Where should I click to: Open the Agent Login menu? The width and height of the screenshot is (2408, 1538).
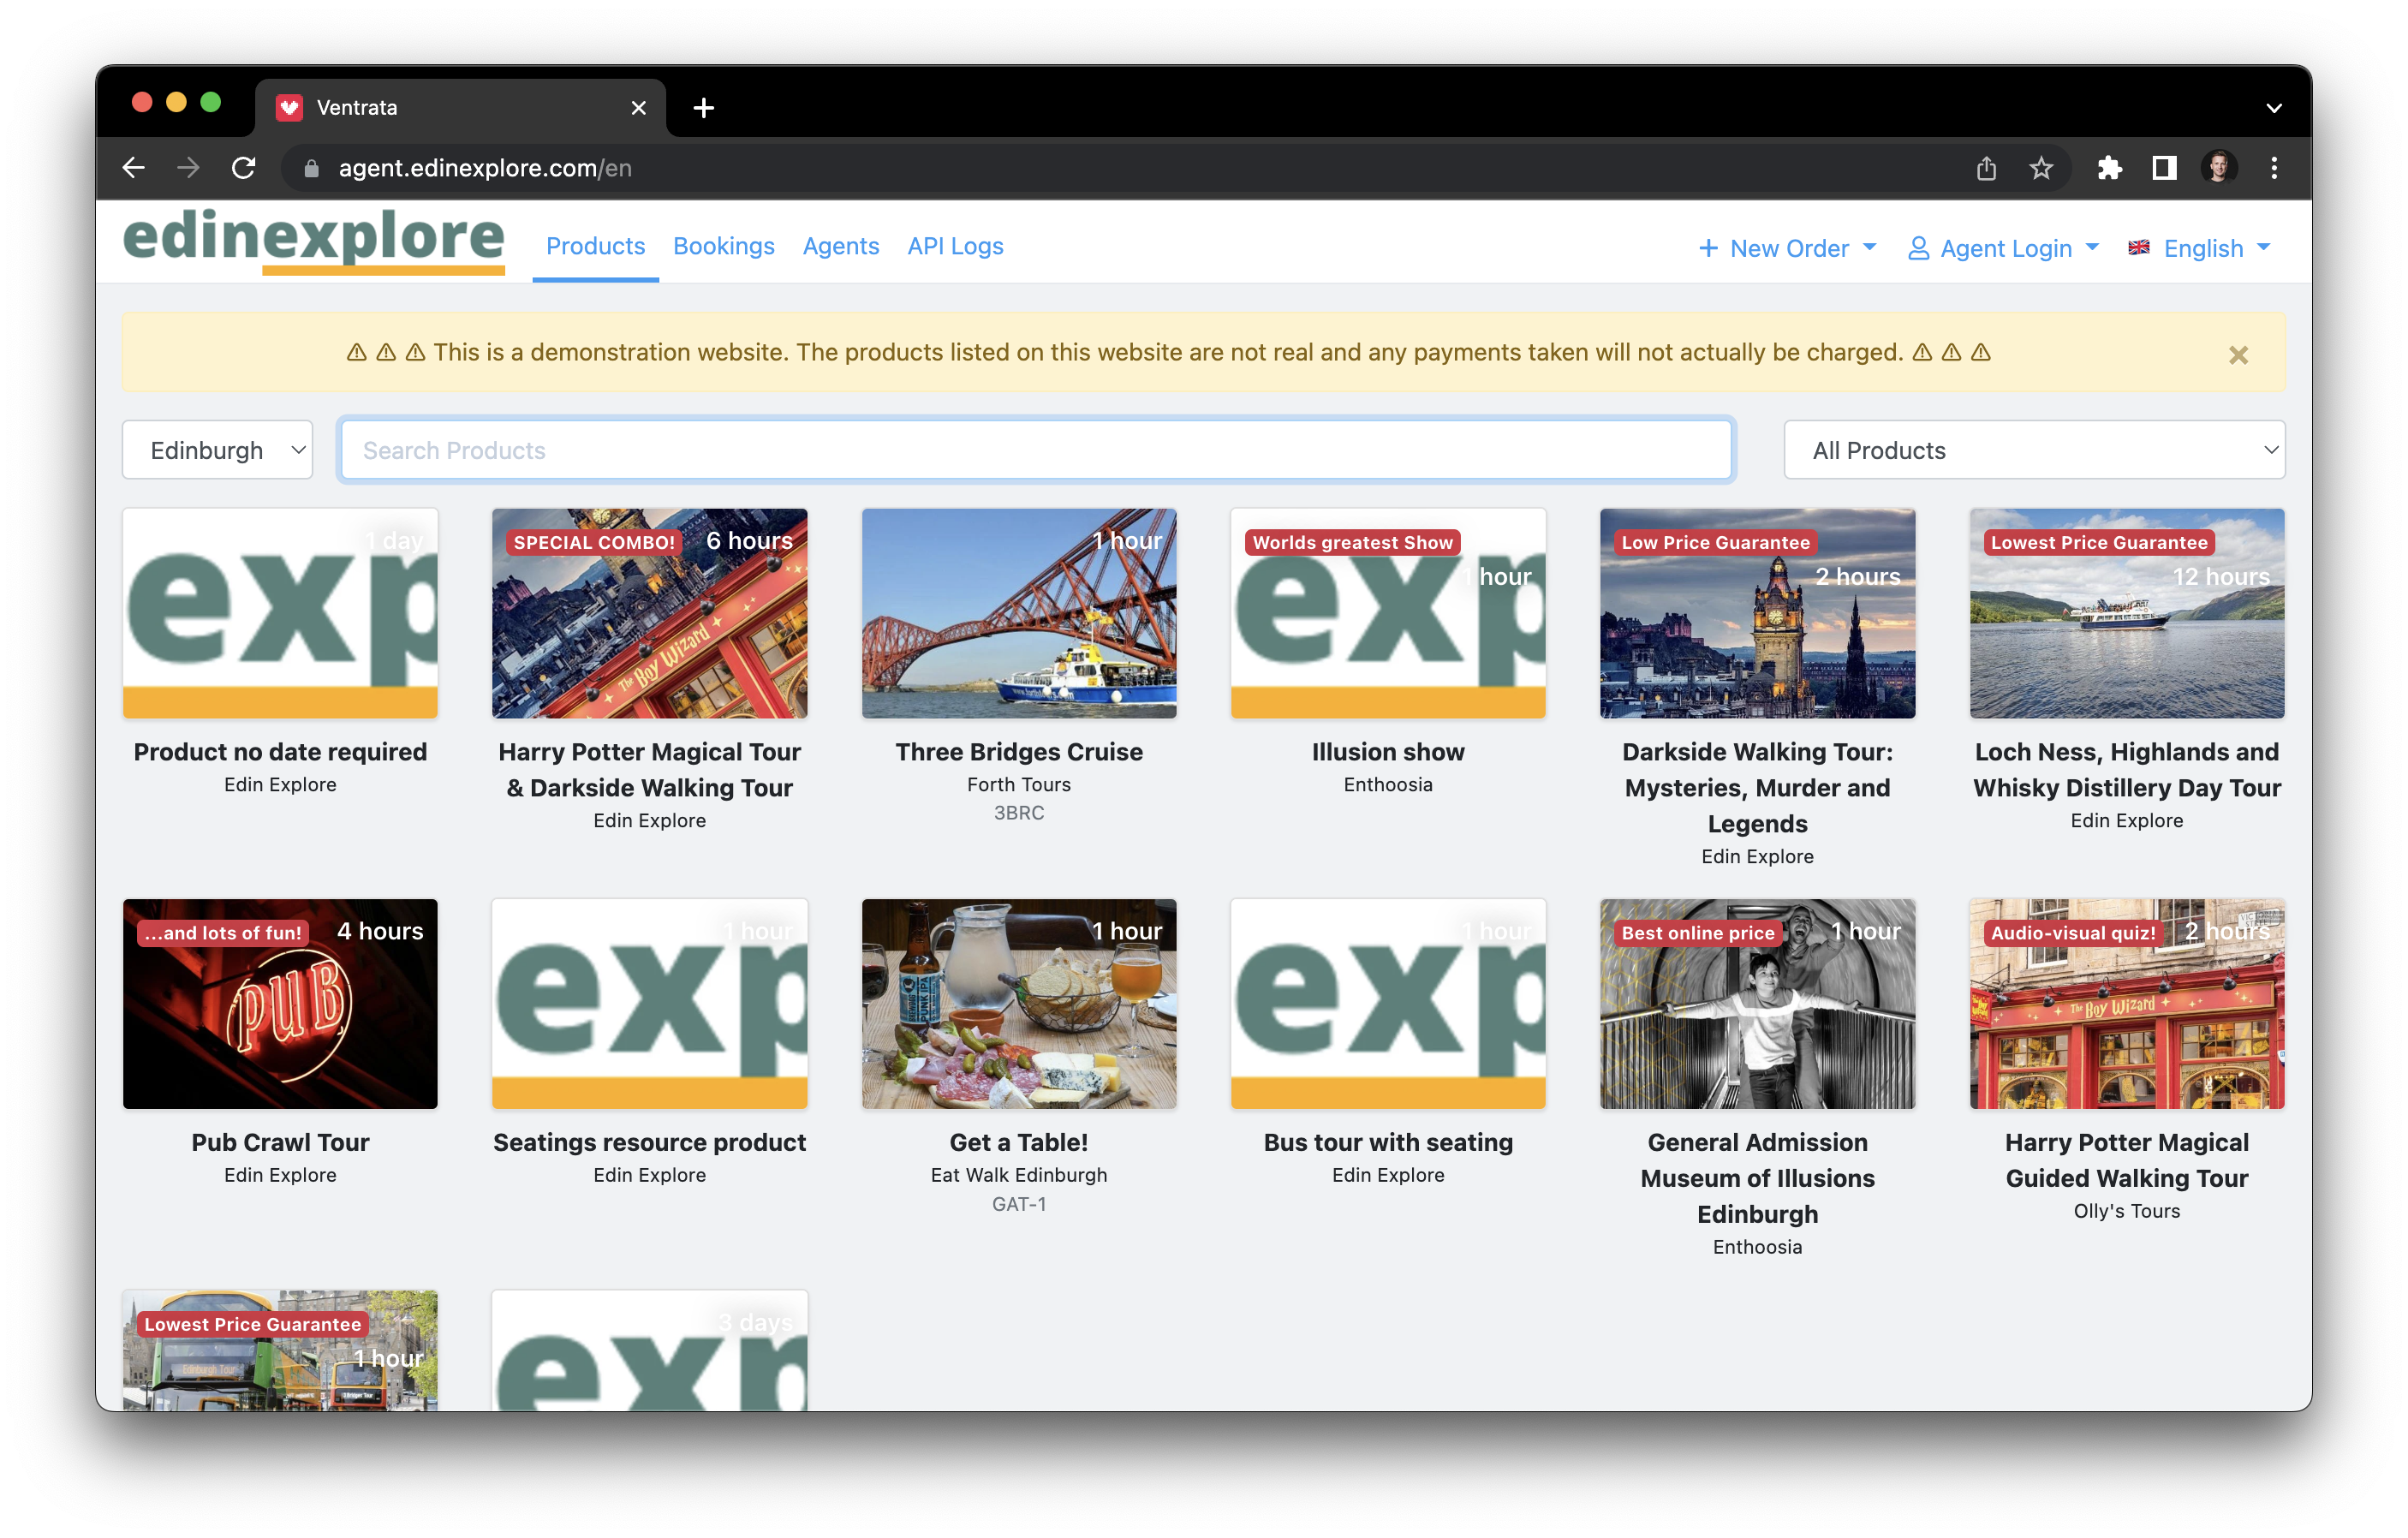tap(2003, 248)
